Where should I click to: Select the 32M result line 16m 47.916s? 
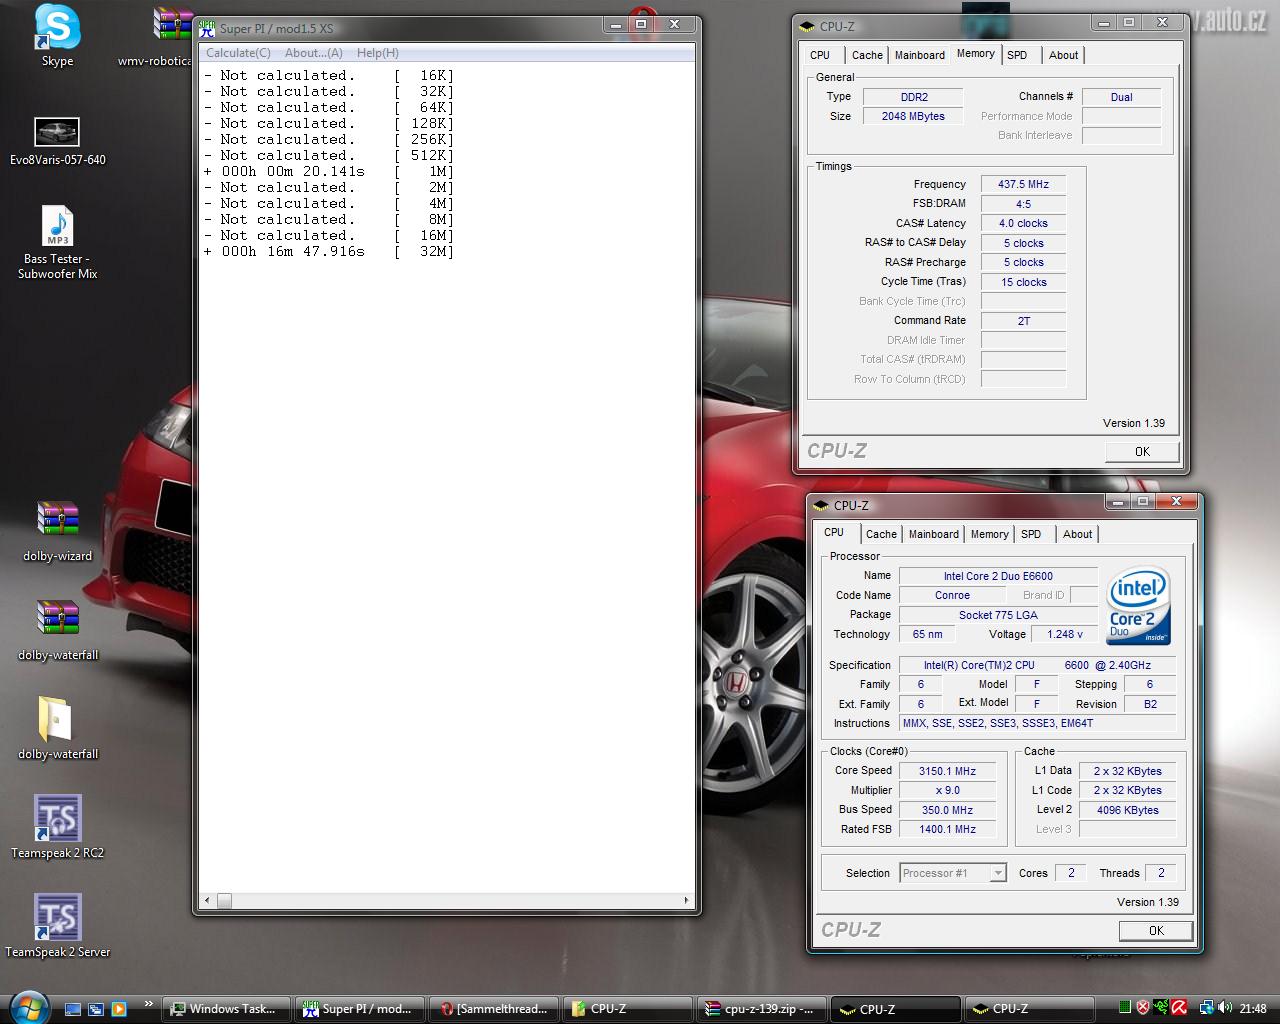[329, 251]
